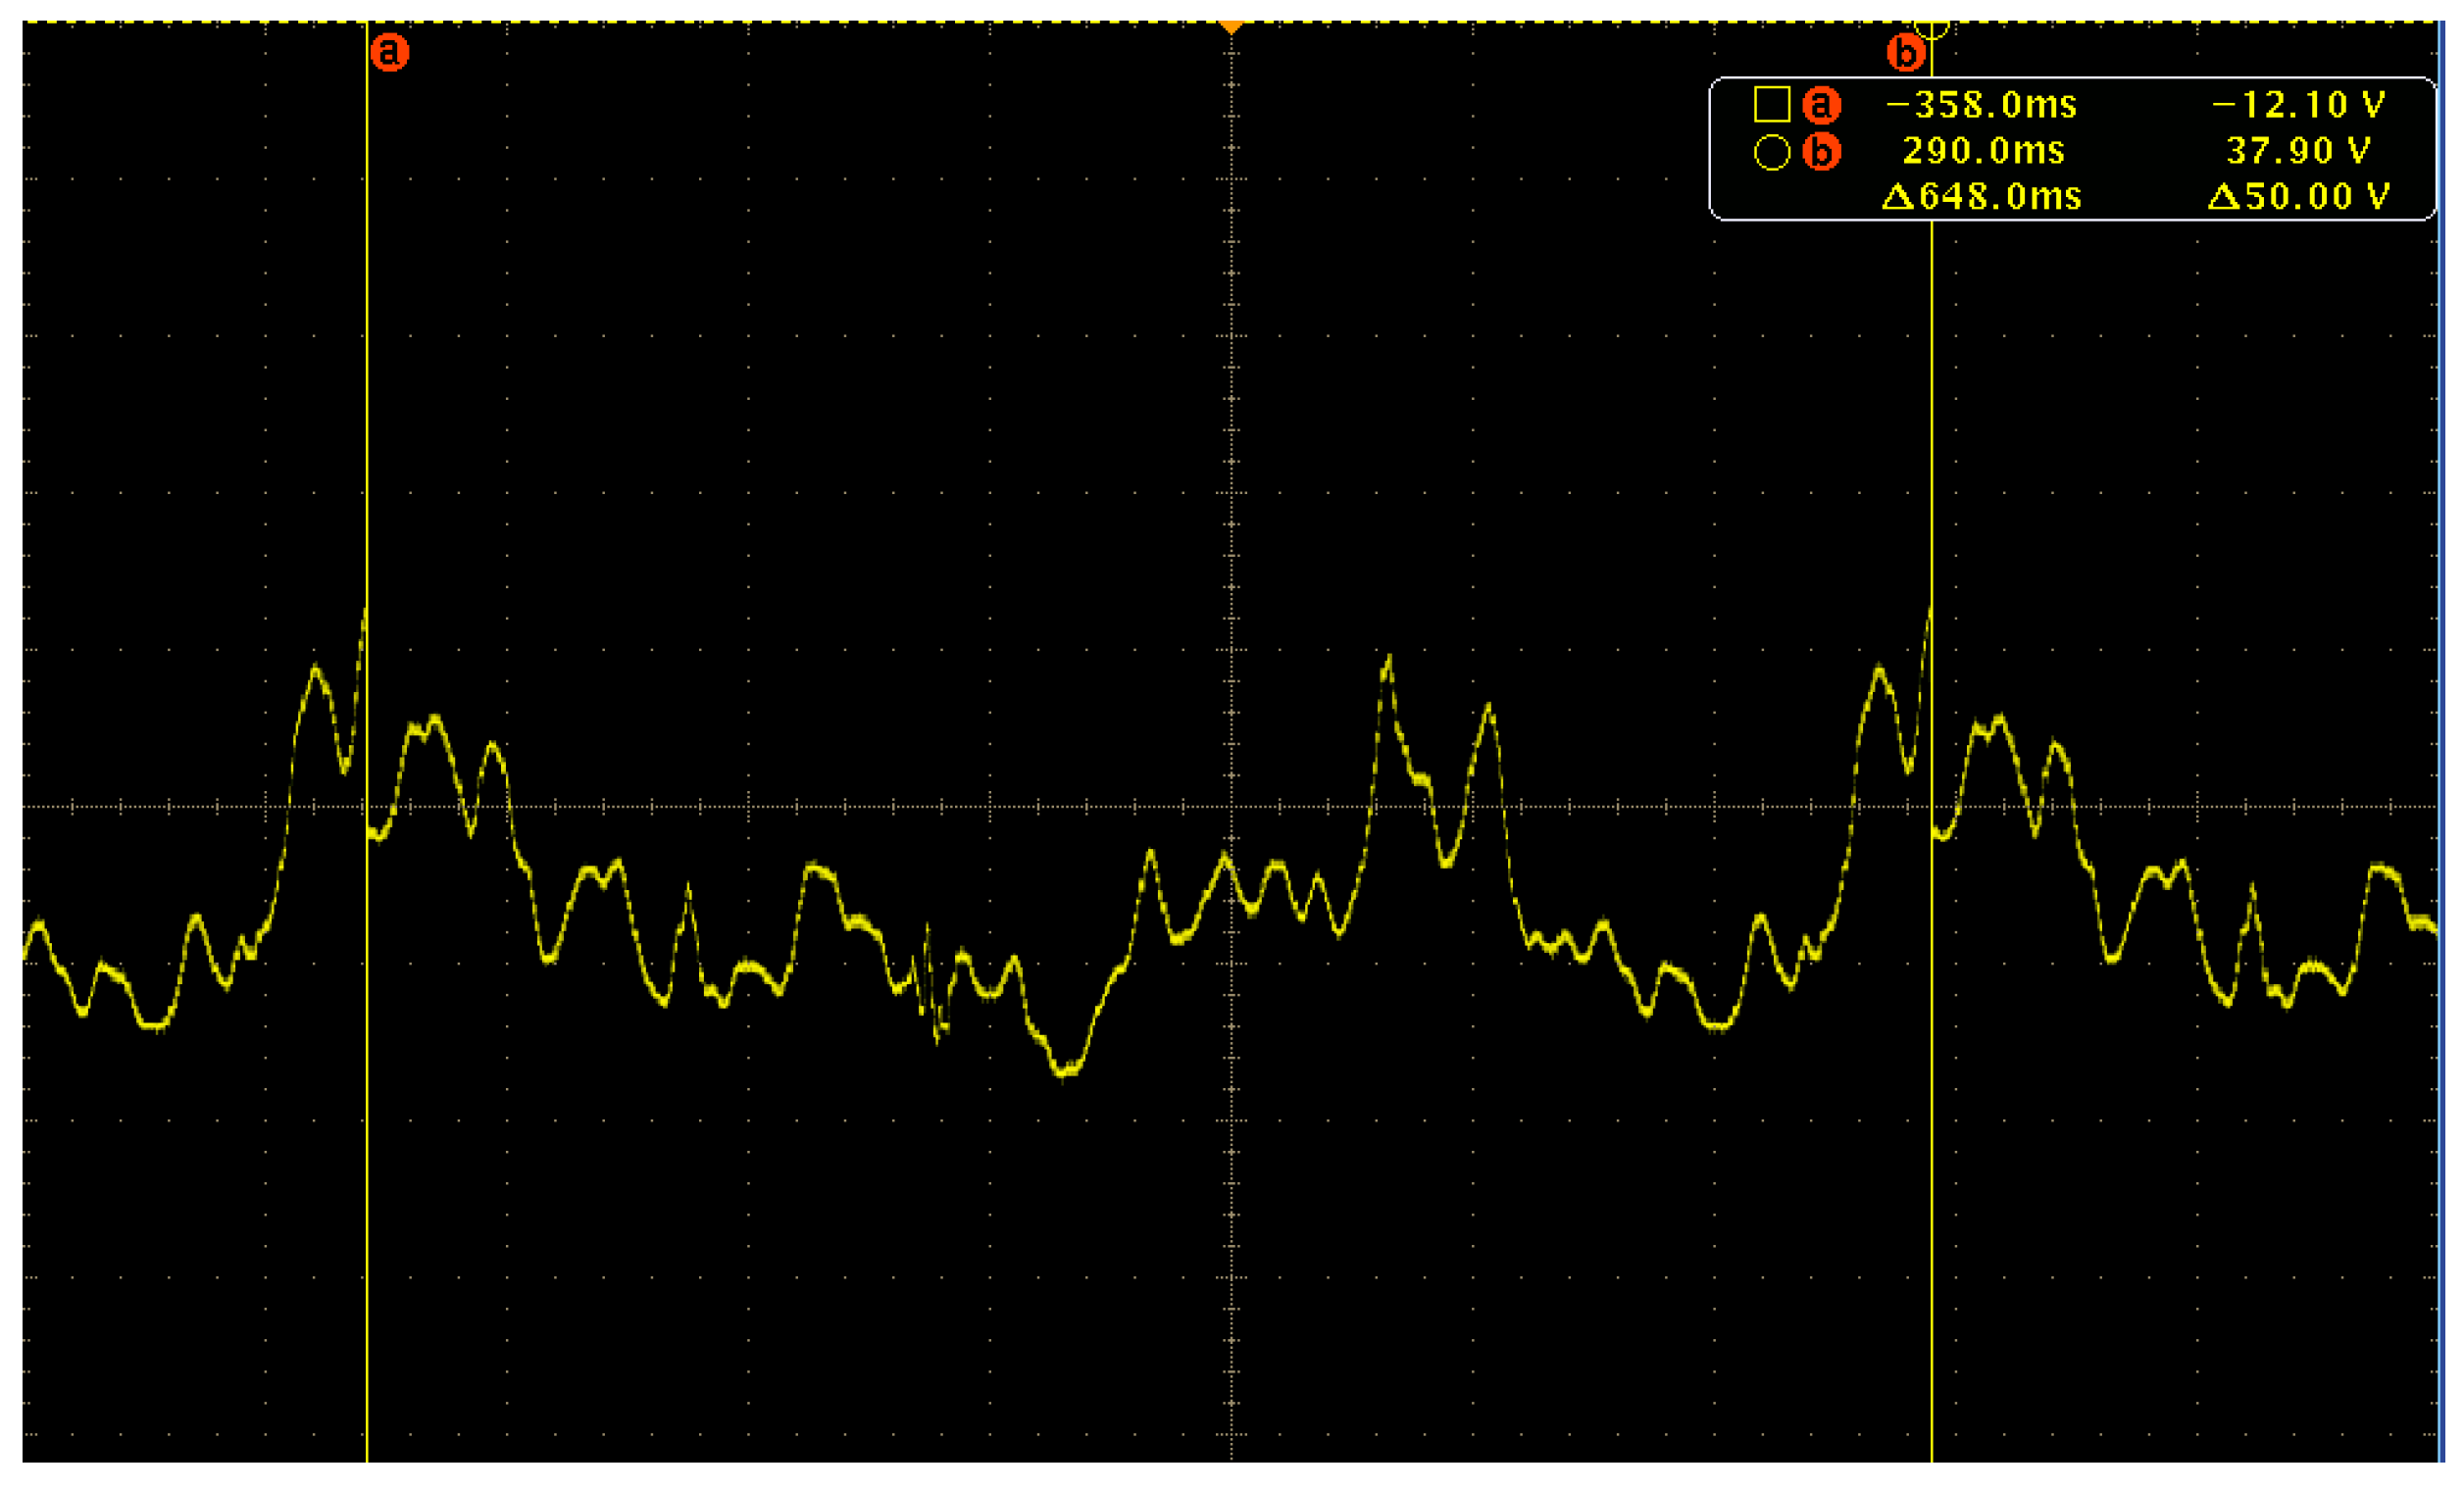Screen dimensions: 2464x1490
Task: Click the red 'a' badge in readout box
Action: coord(1821,104)
